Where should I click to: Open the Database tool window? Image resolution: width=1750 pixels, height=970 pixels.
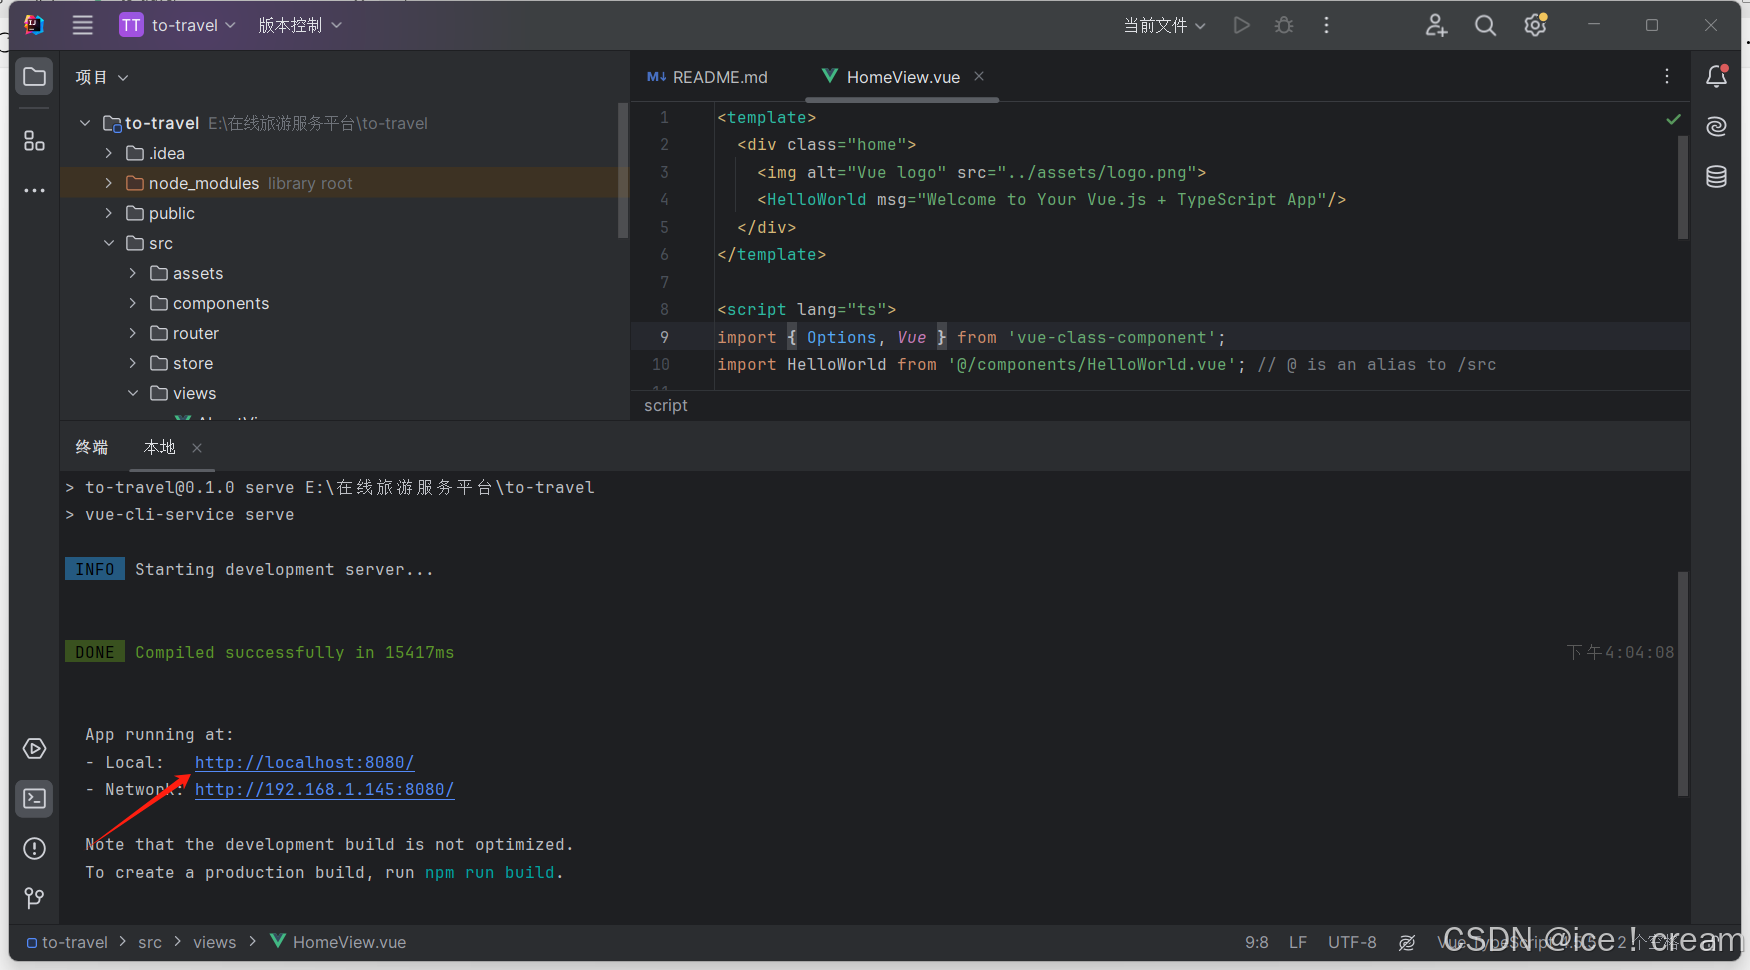click(x=1717, y=176)
